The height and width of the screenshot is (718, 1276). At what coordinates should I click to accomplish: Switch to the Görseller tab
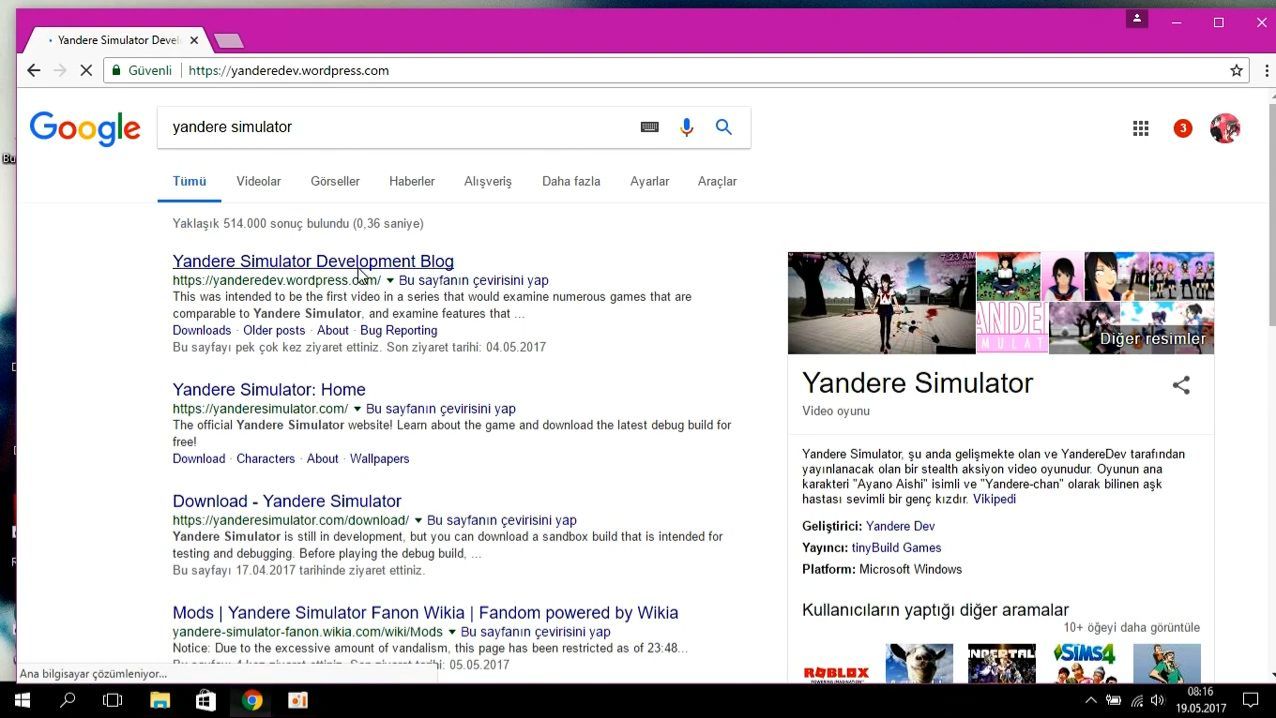pyautogui.click(x=335, y=181)
